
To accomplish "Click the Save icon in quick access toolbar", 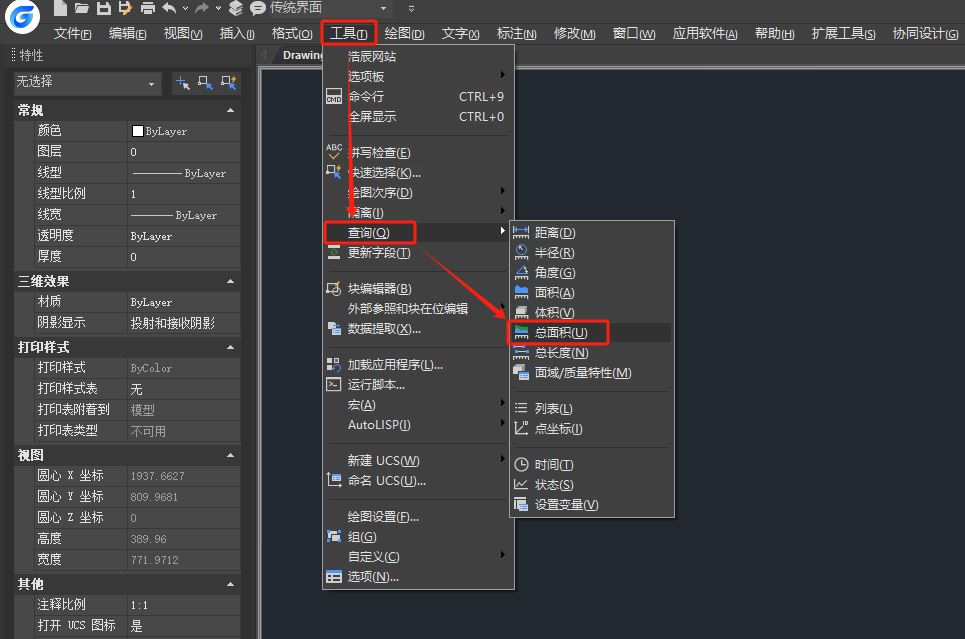I will tap(104, 8).
